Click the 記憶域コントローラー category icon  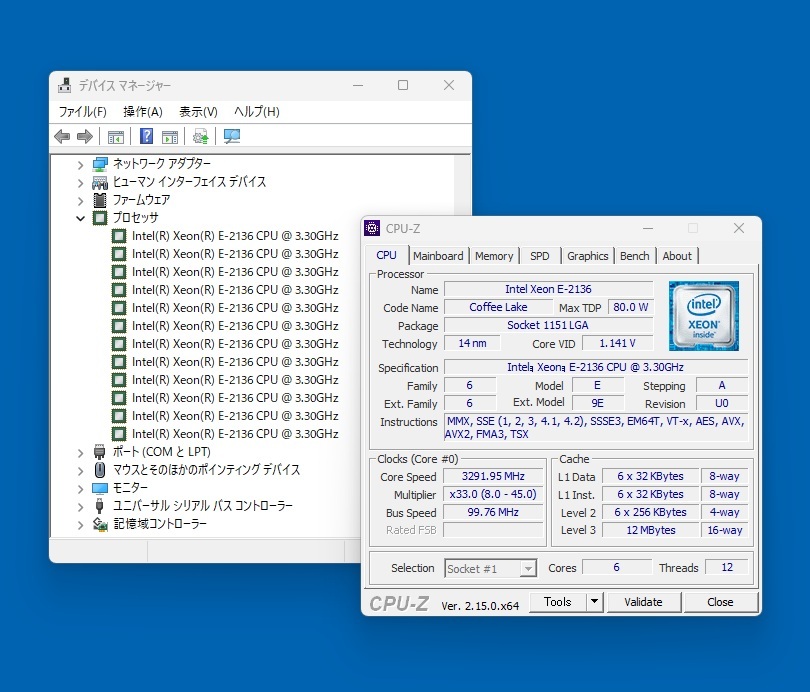(x=100, y=524)
